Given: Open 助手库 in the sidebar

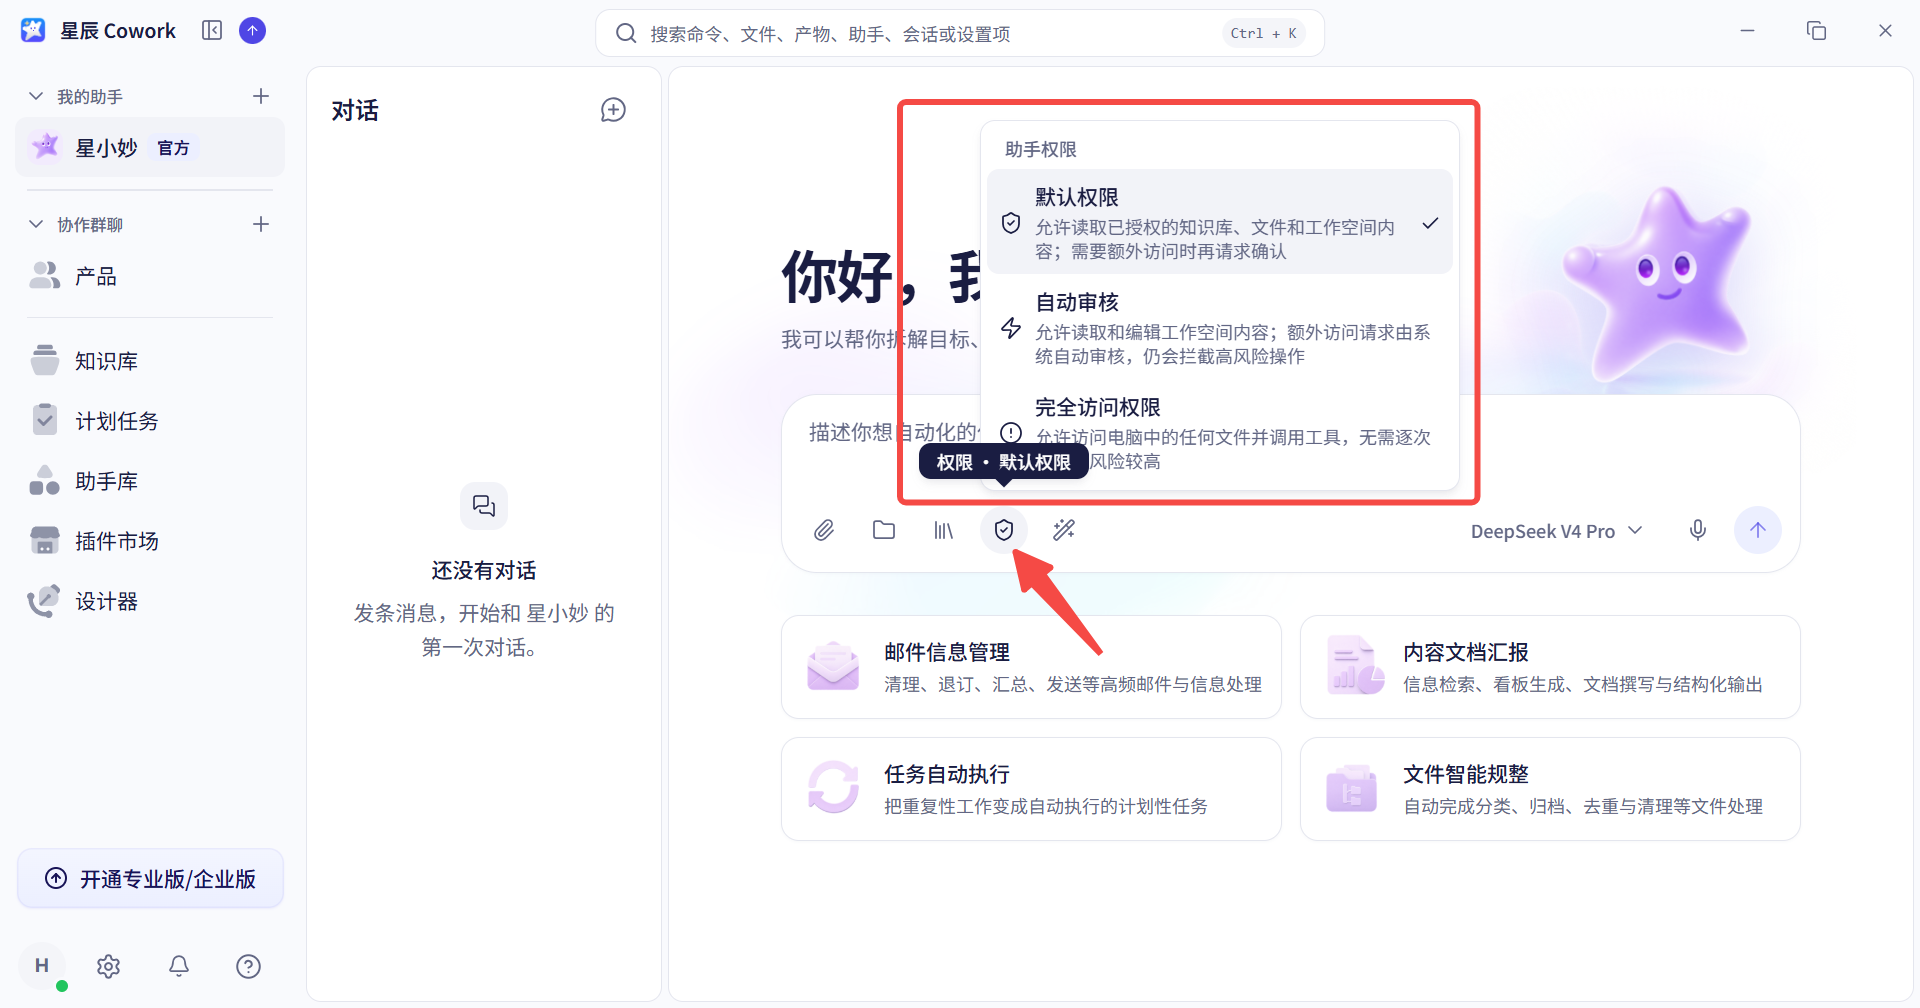Looking at the screenshot, I should point(150,481).
